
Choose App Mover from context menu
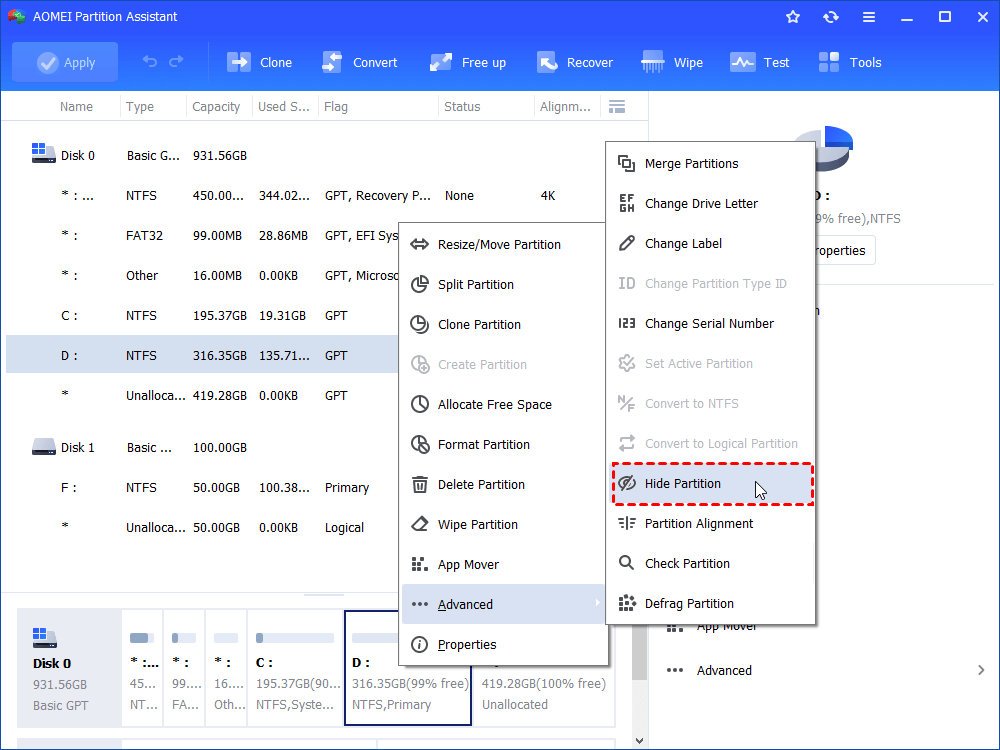coord(504,564)
